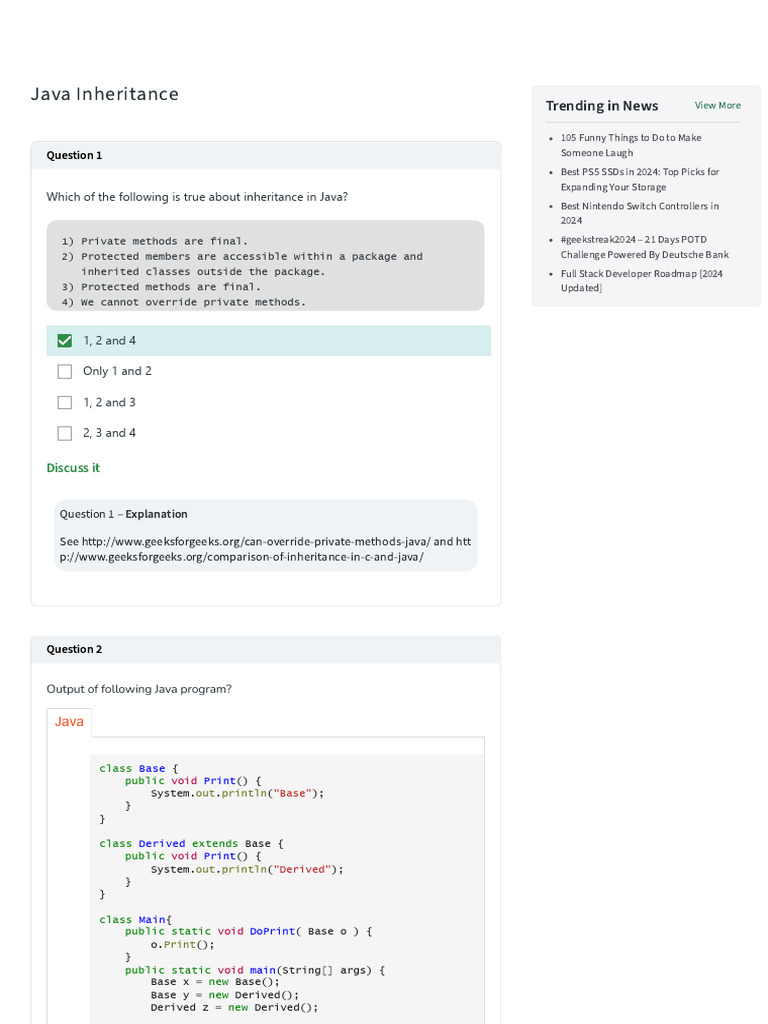This screenshot has width=768, height=1024.
Task: Click the "Question 2" header bar
Action: coord(265,649)
